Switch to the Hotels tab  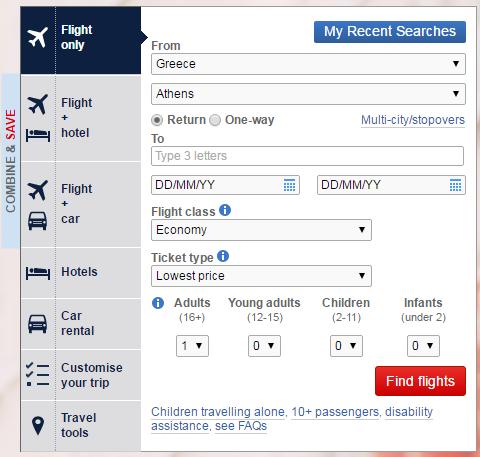[x=81, y=273]
